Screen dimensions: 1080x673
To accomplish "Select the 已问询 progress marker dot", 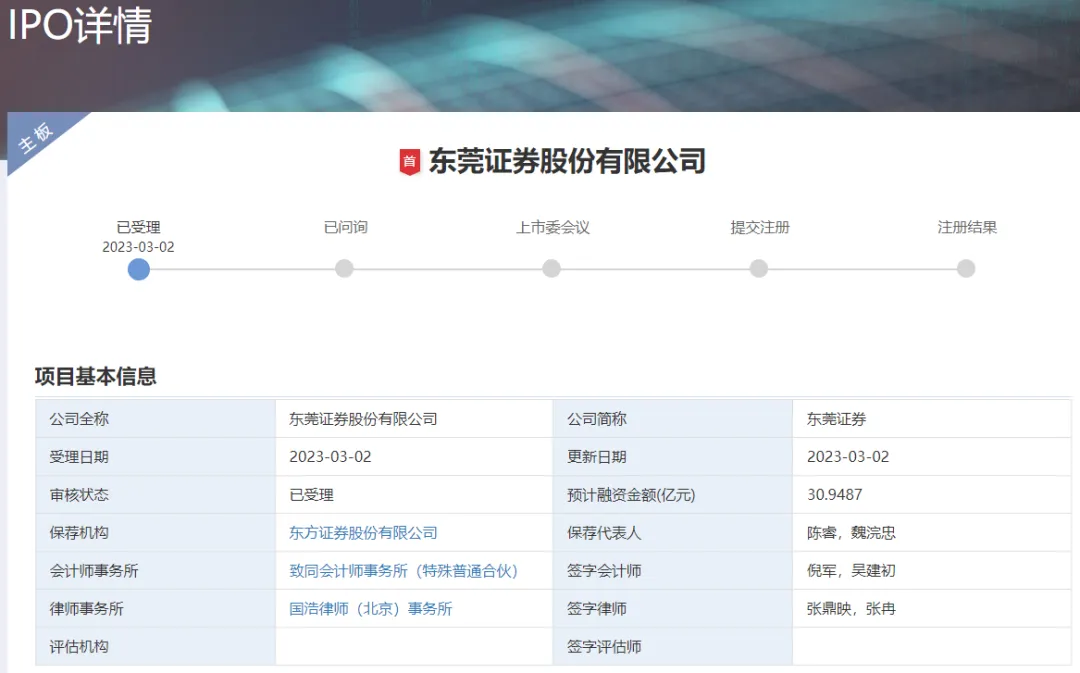I will 344,269.
